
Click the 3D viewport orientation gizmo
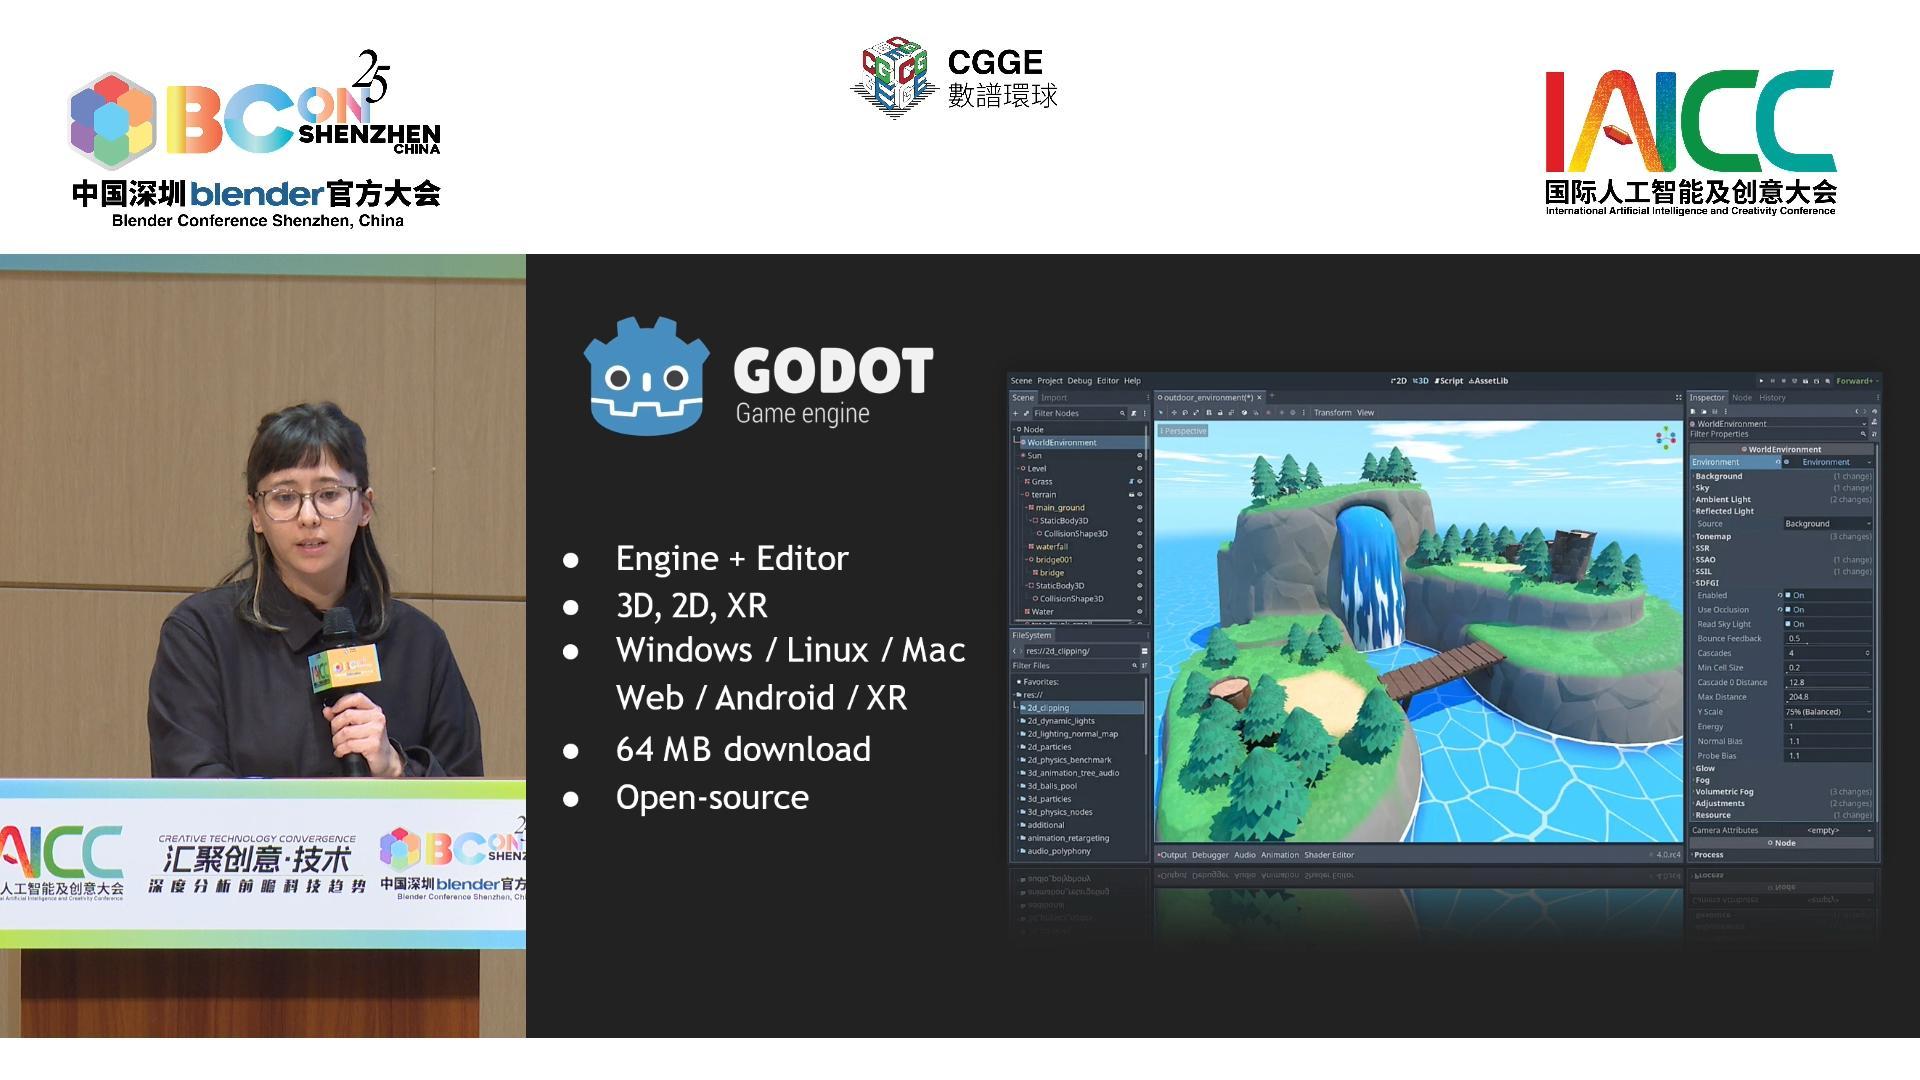[1667, 437]
